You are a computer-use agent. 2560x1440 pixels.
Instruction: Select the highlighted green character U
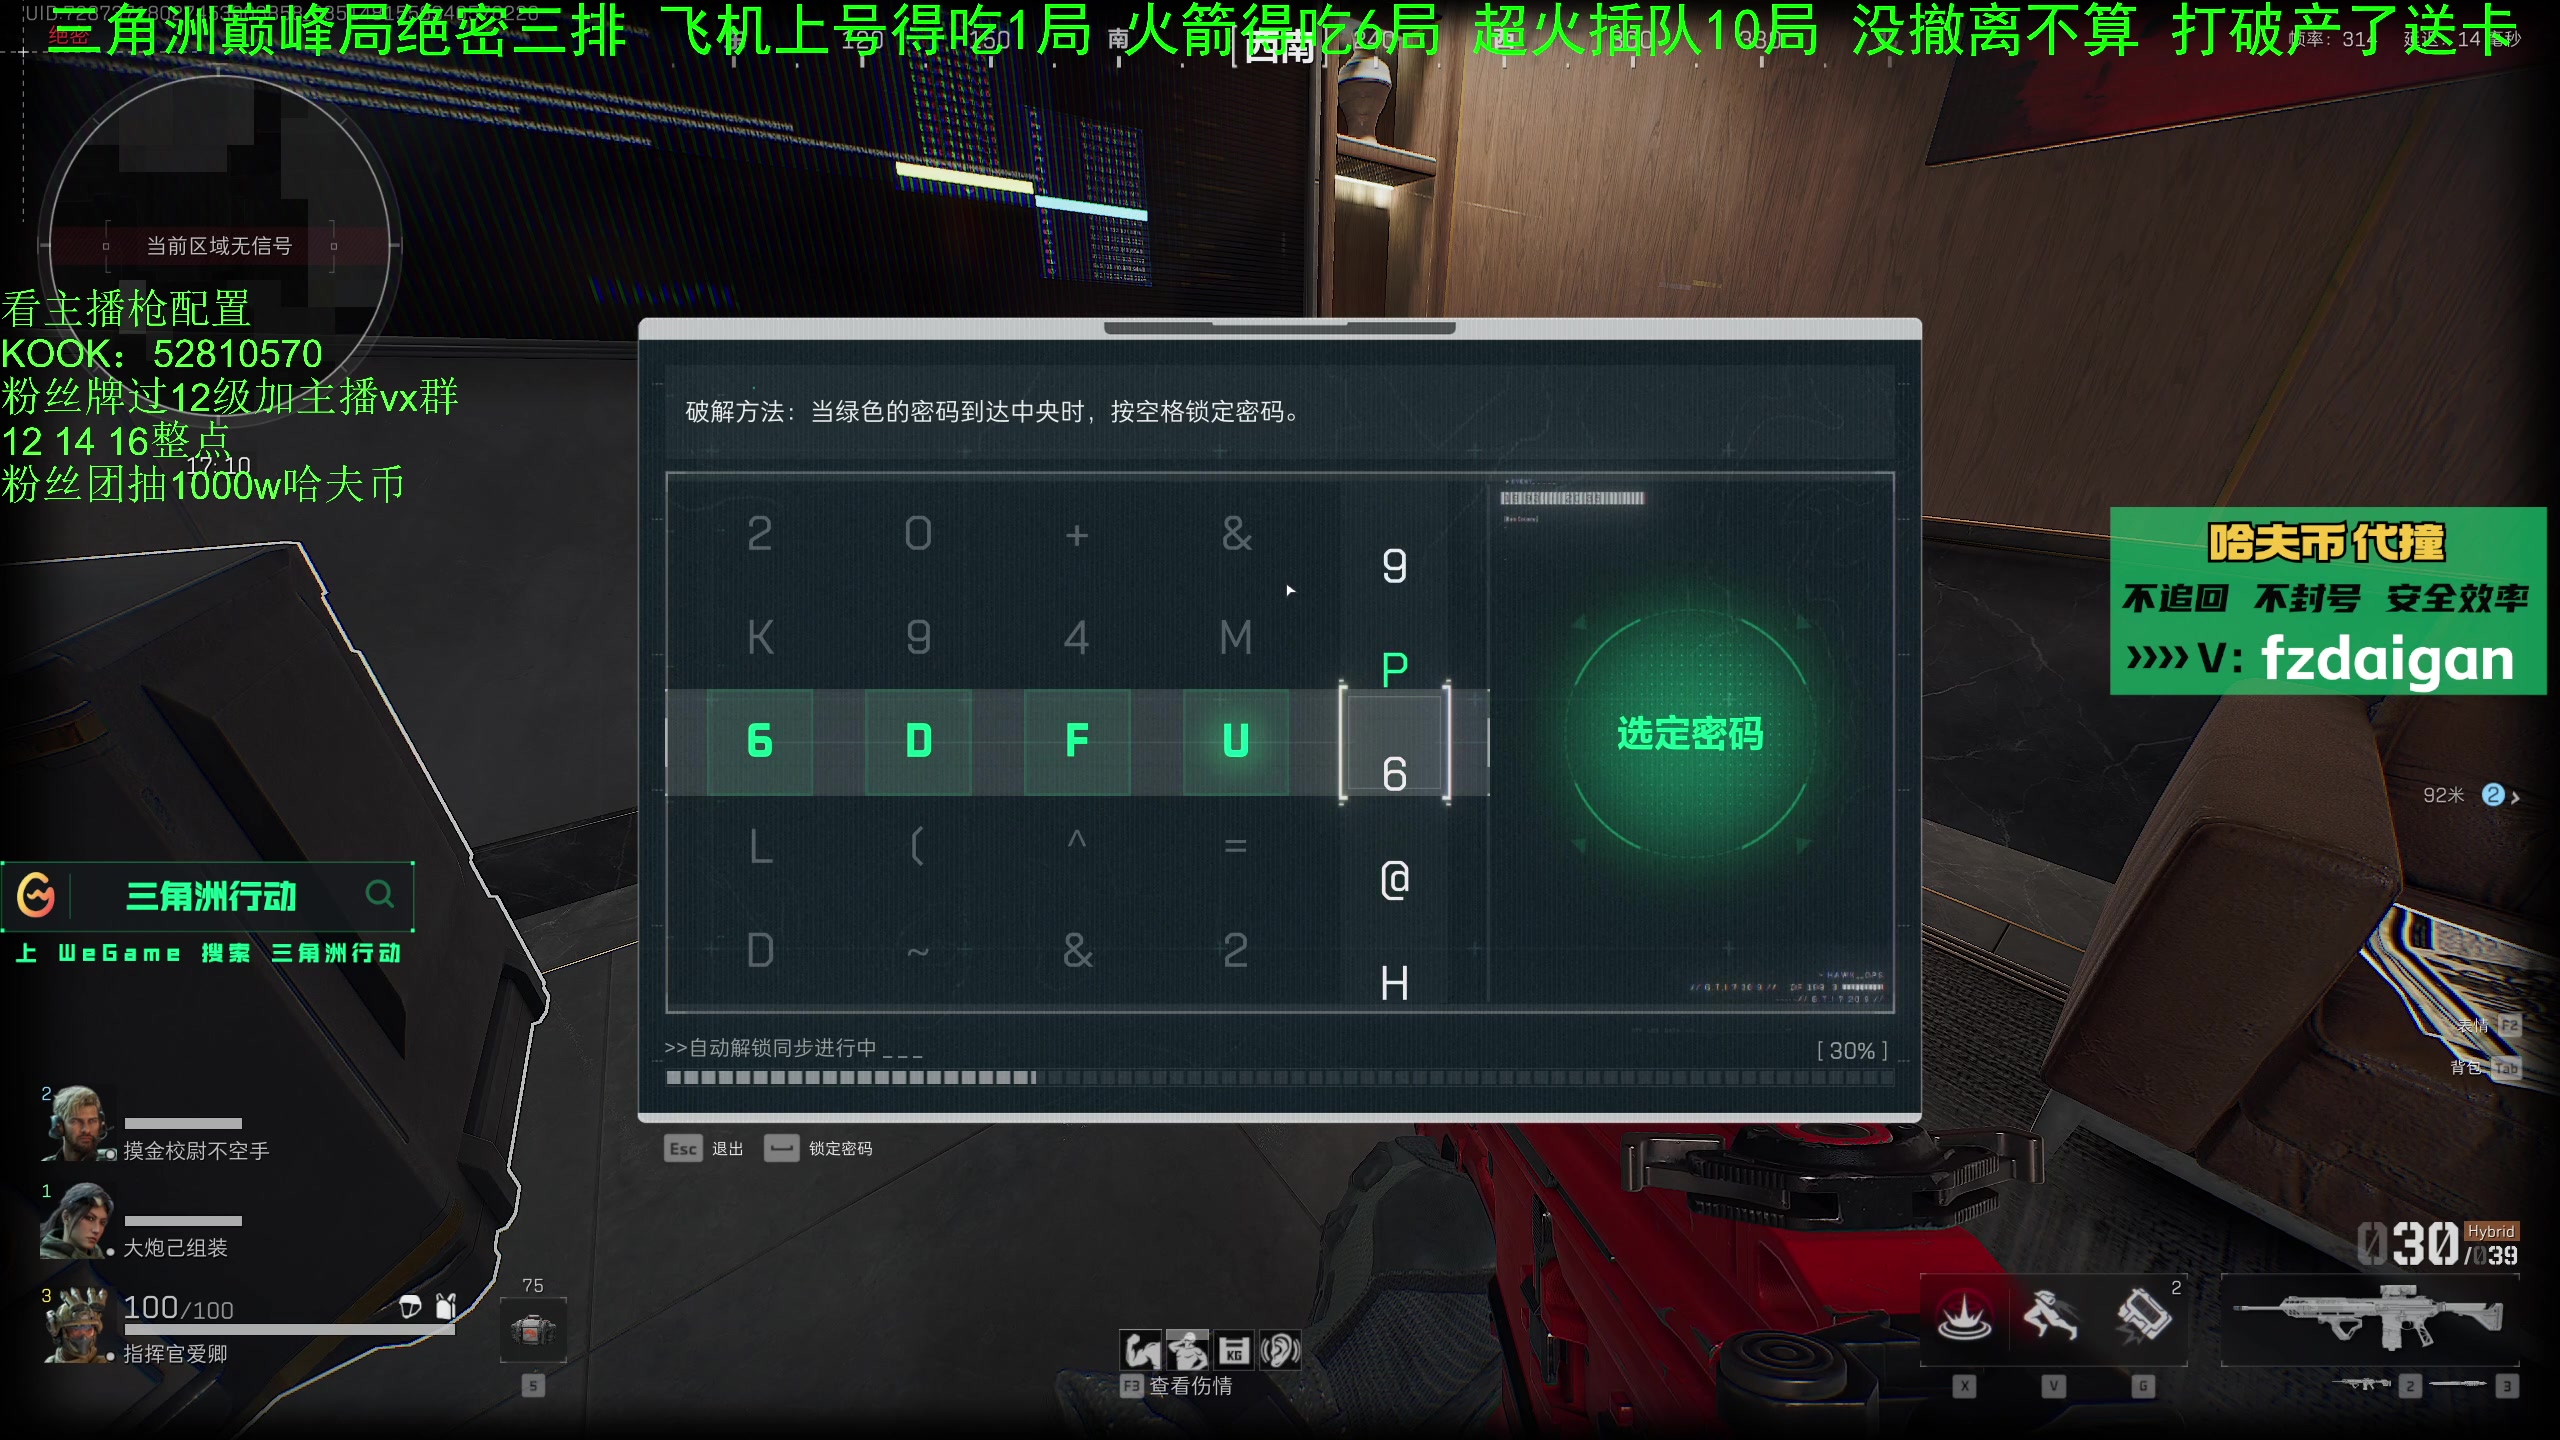[x=1234, y=738]
